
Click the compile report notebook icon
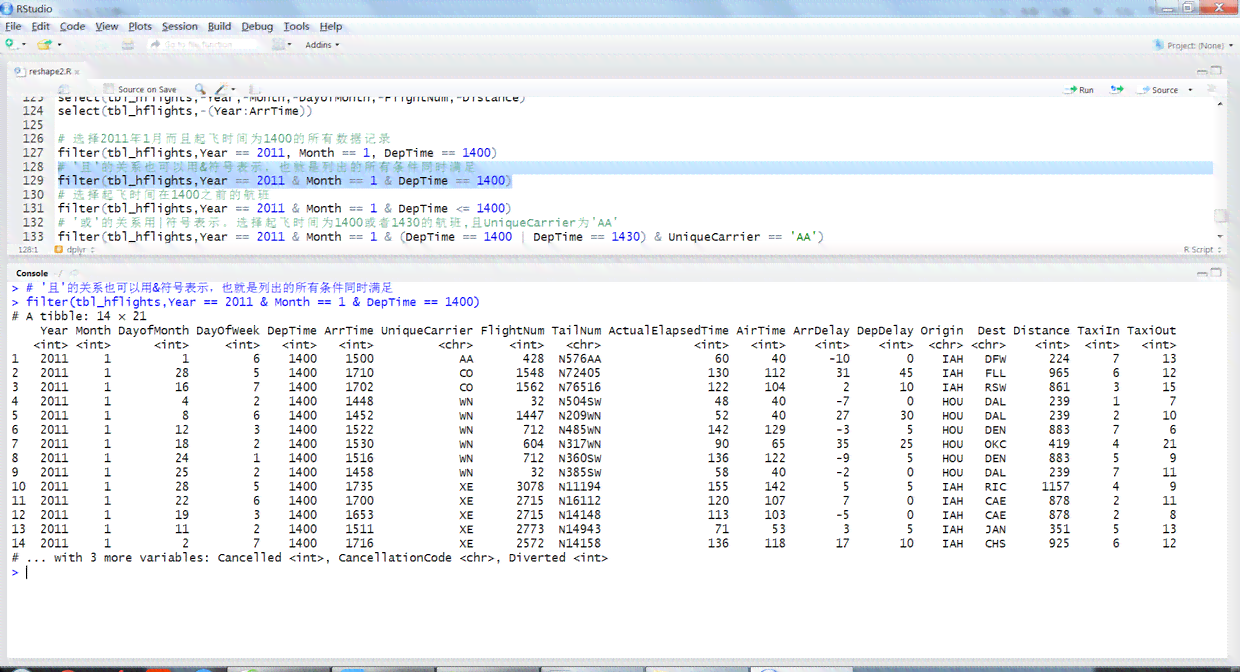click(x=254, y=89)
